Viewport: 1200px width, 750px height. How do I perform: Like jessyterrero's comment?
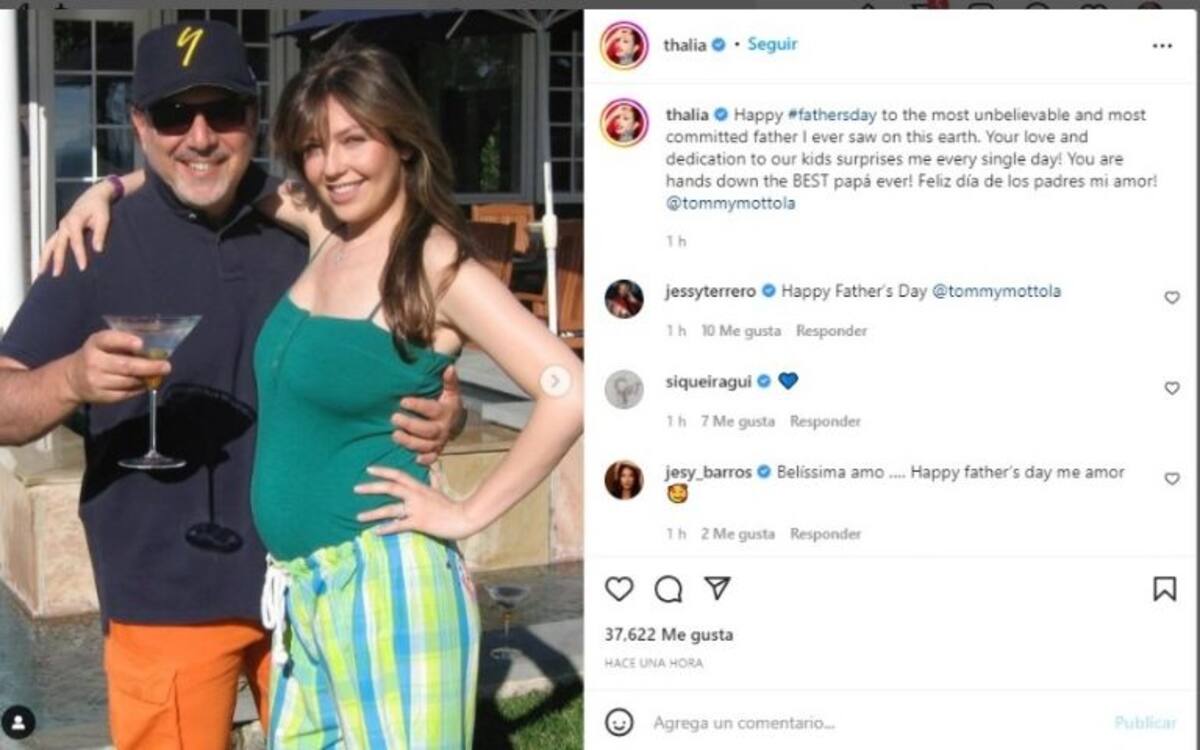1172,297
